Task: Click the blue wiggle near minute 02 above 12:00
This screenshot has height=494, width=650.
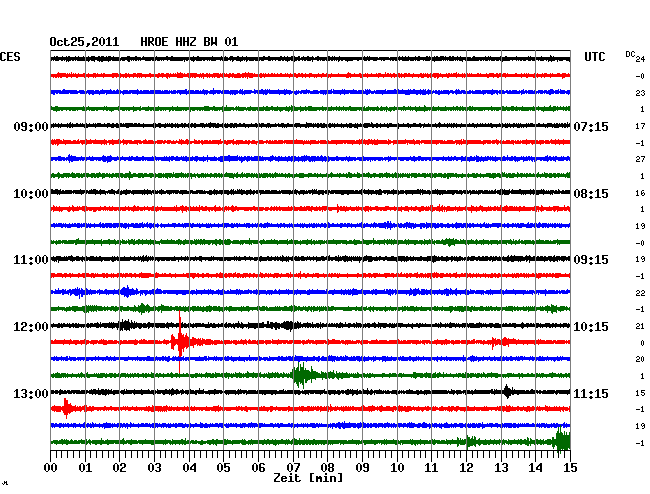Action: click(127, 291)
